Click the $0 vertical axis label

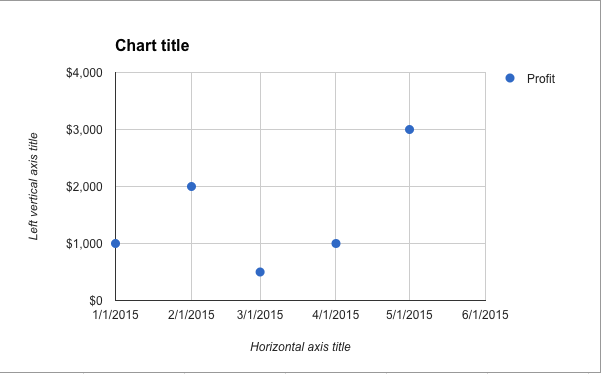95,300
